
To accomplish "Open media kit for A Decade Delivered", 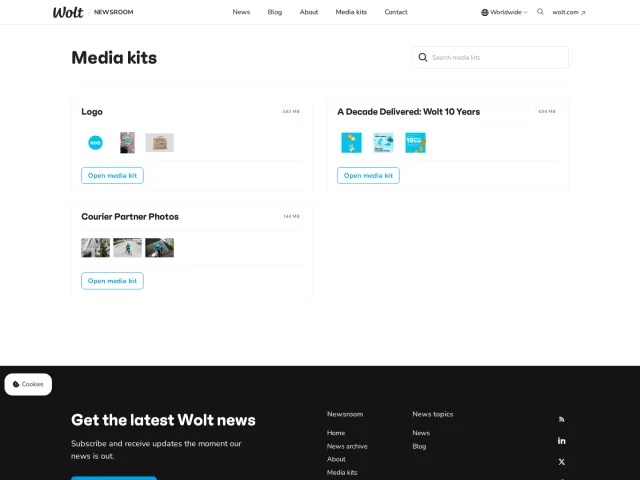I will [368, 176].
